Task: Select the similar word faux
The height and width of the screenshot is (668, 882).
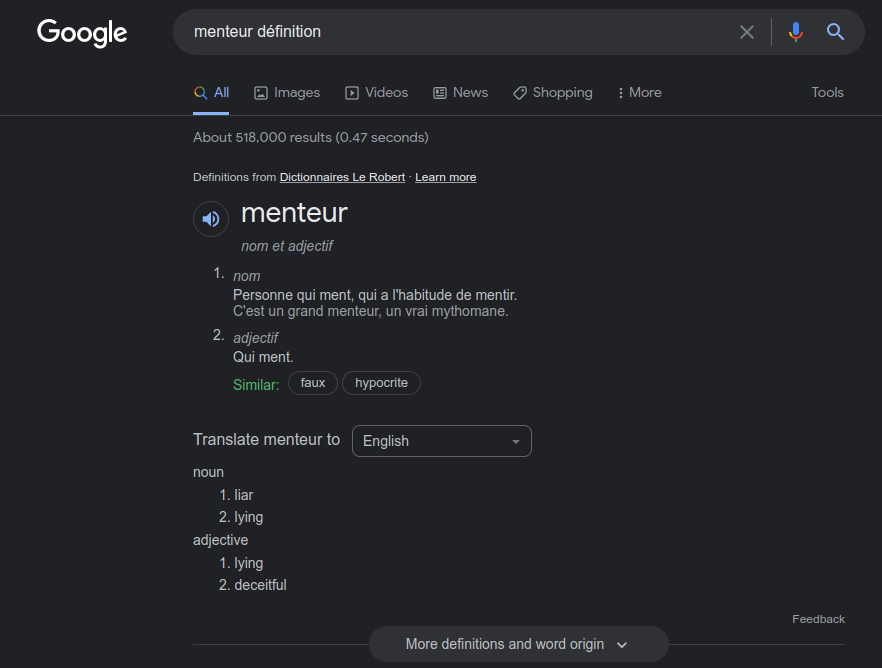Action: [x=313, y=383]
